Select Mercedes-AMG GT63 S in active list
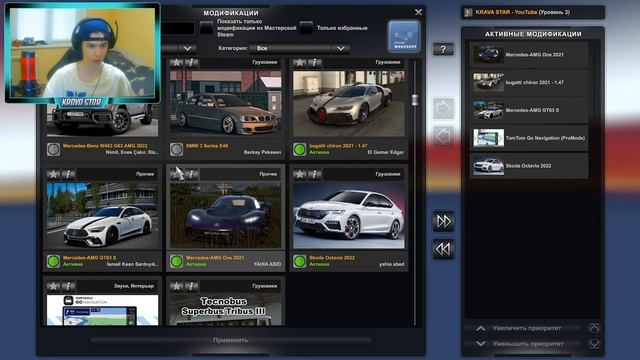The height and width of the screenshot is (360, 640). coord(529,110)
